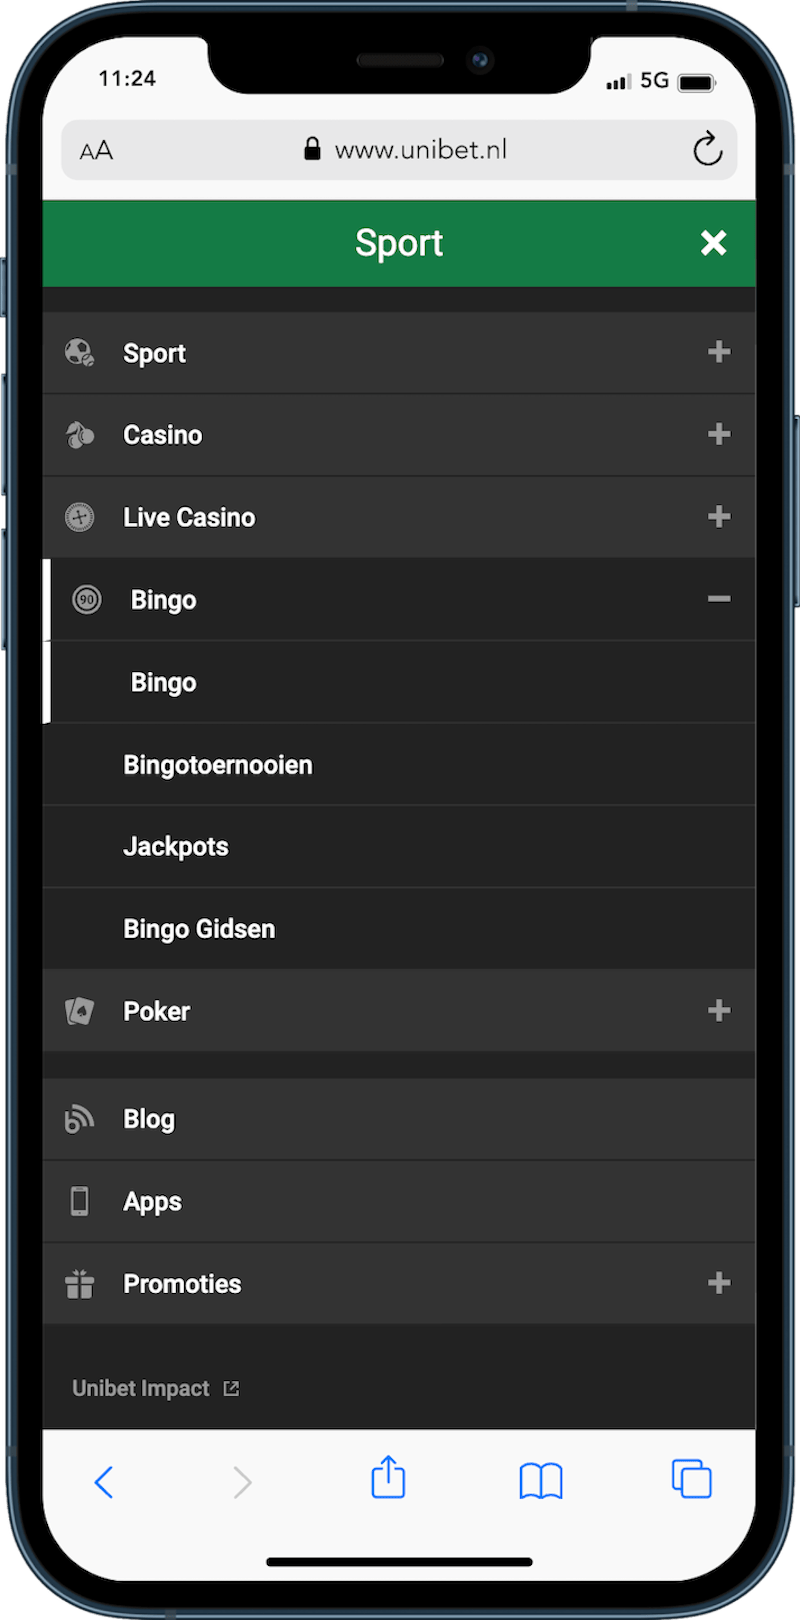Close the Sport menu with the X
The image size is (800, 1620).
coord(713,243)
